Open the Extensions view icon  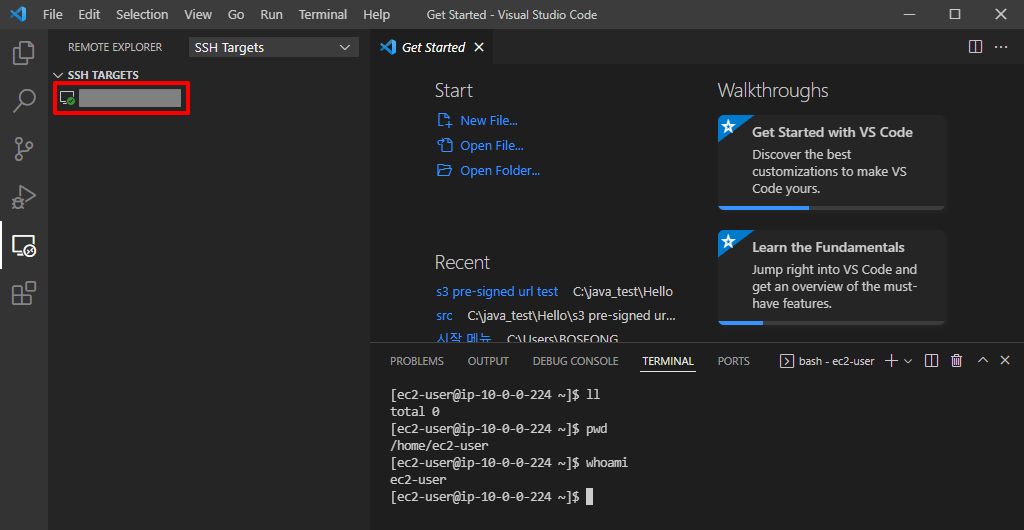point(24,294)
